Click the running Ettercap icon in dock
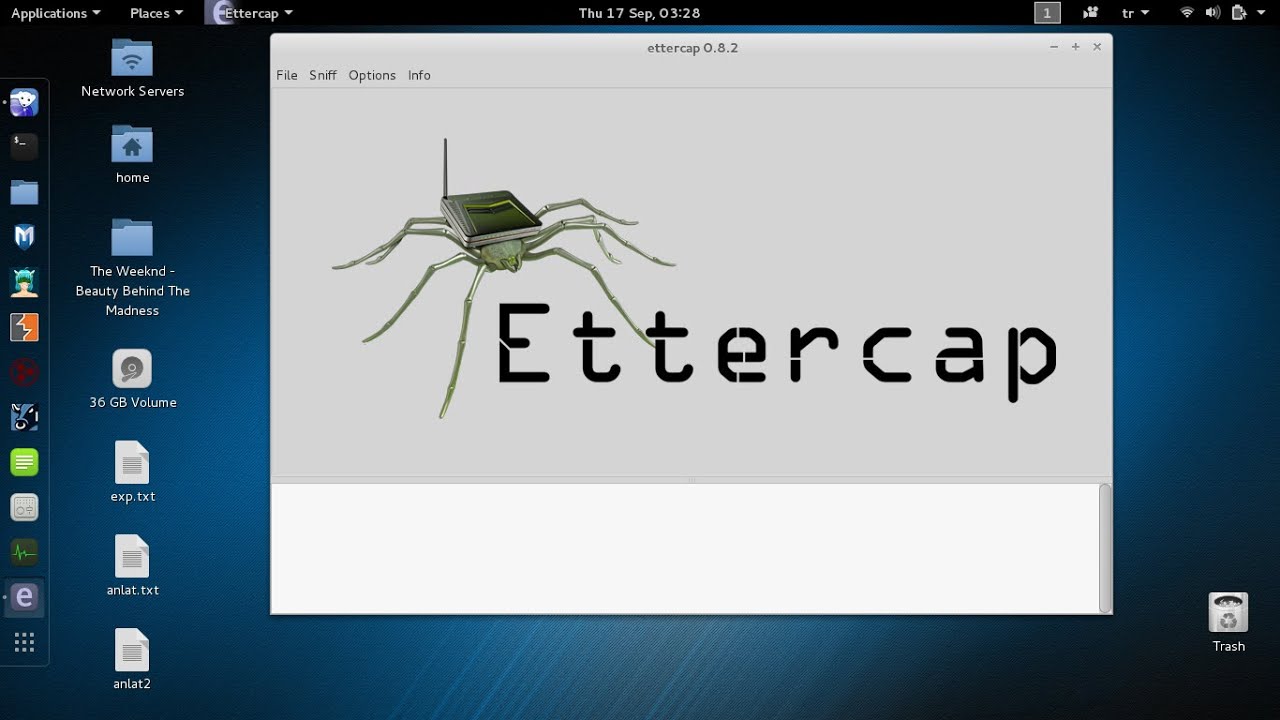Screen dimensions: 1280x720 [x=24, y=597]
